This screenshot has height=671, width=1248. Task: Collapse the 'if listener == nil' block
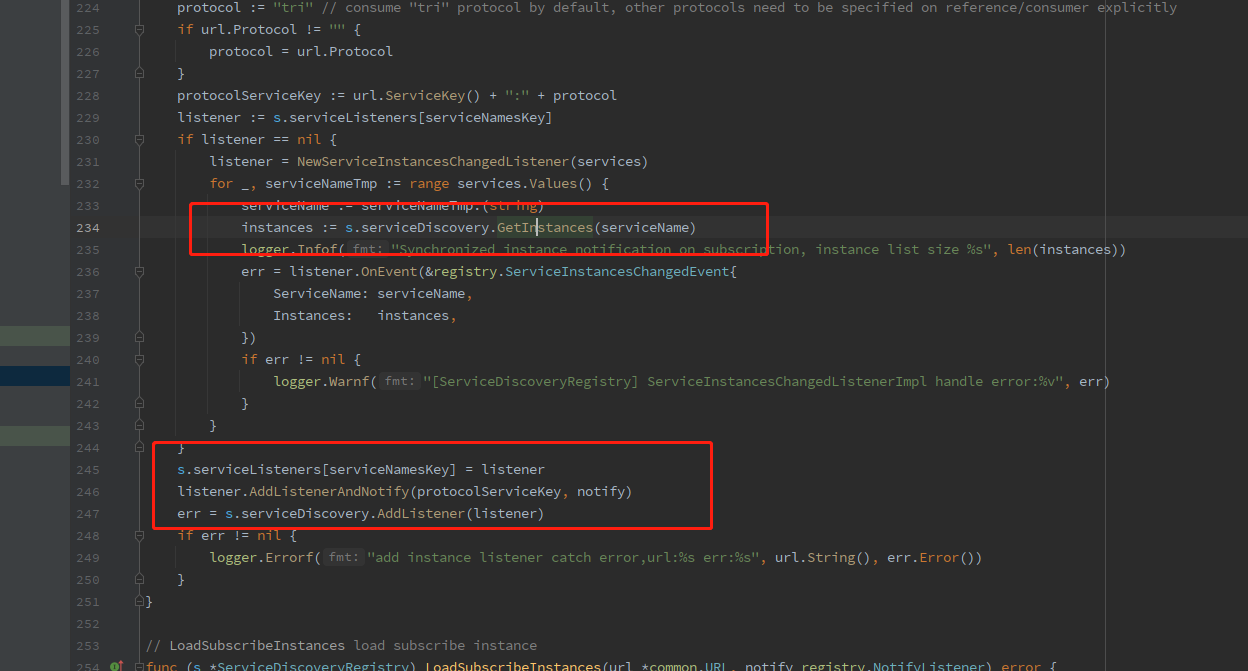[140, 140]
